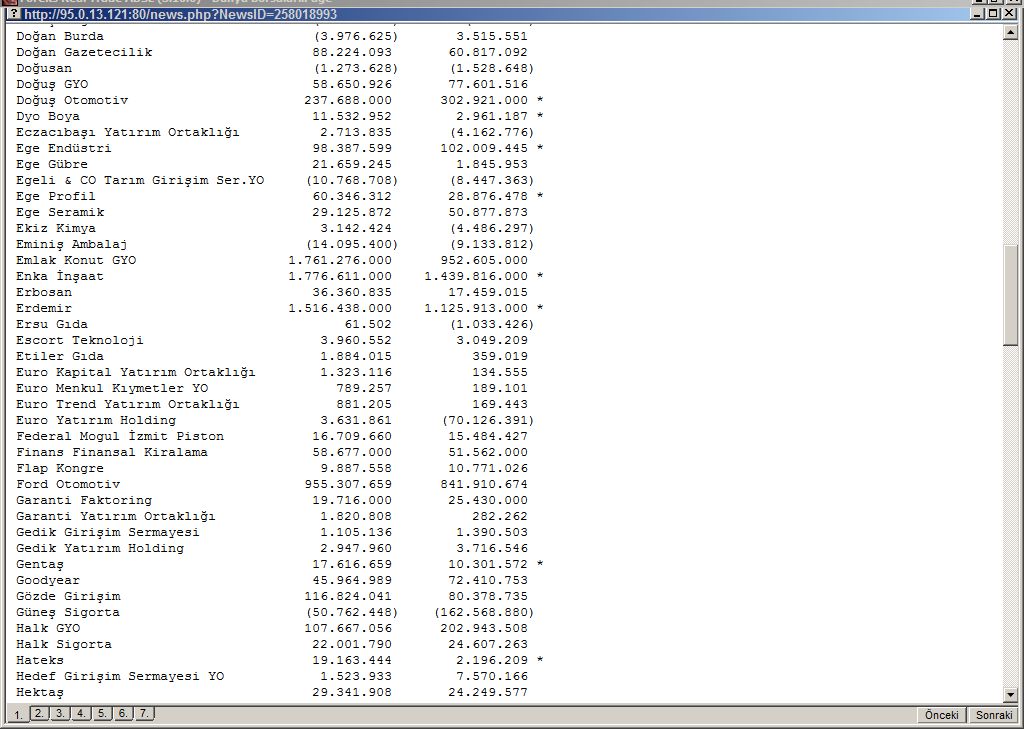1024x729 pixels.
Task: Click Euro Kapital Yatırım Ortaklığı row
Action: (136, 372)
